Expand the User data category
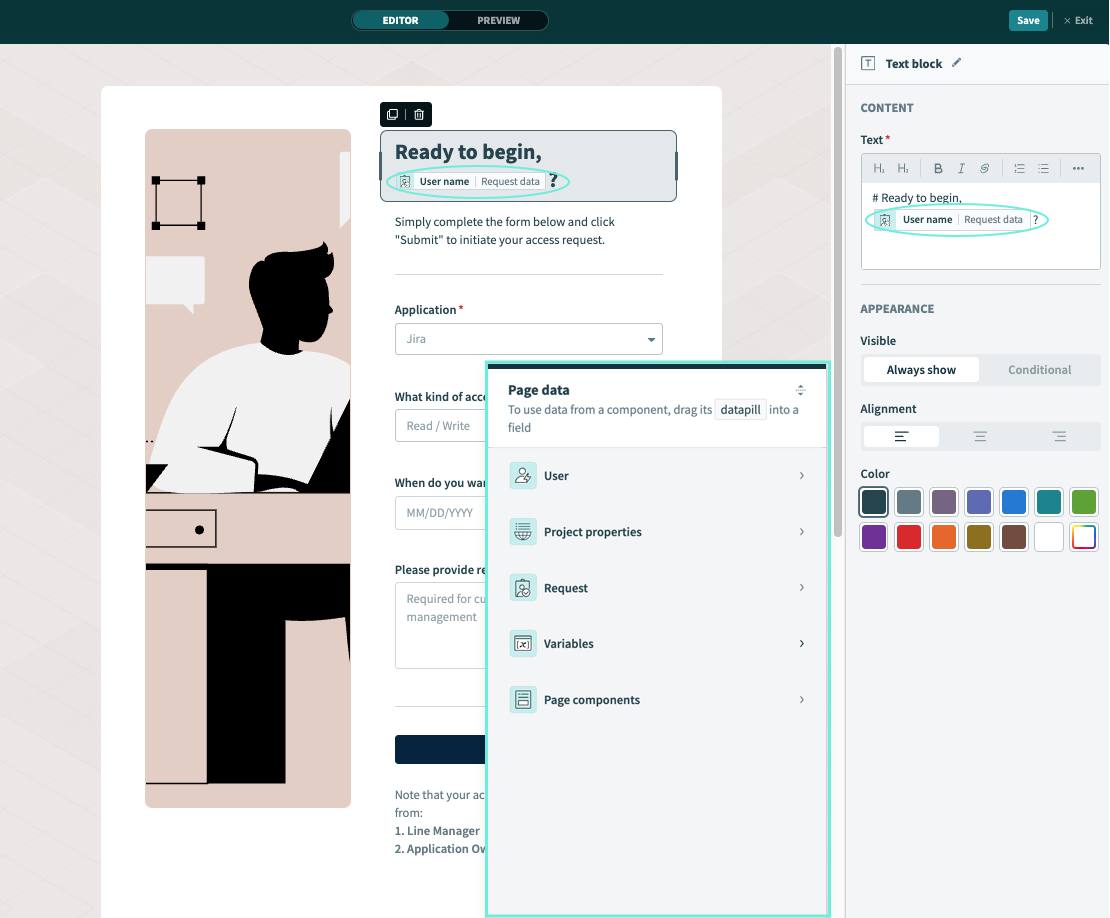The width and height of the screenshot is (1110, 918). (657, 476)
